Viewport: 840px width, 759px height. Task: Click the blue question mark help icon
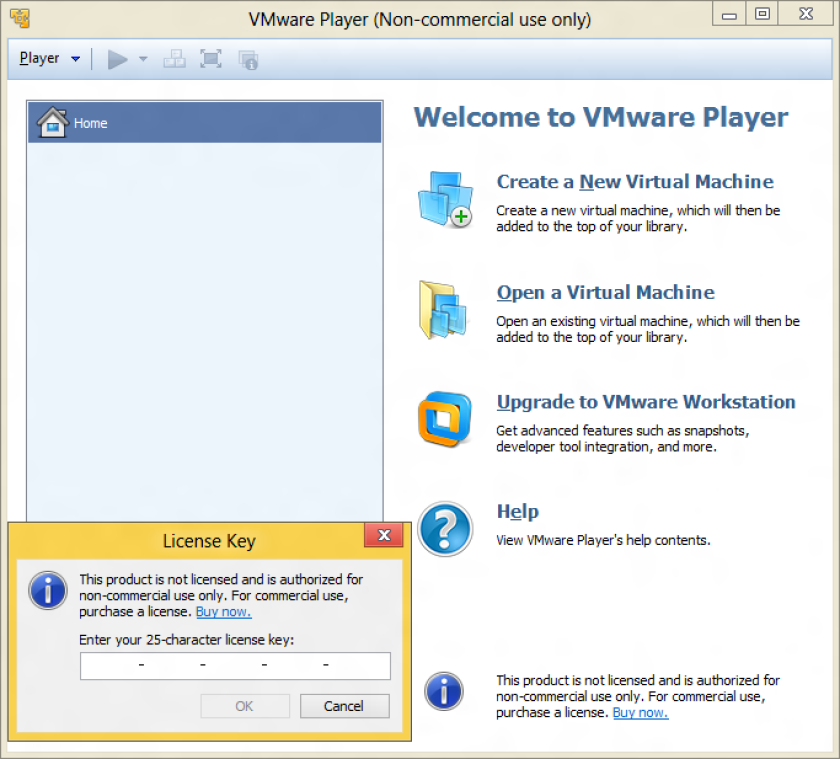point(445,529)
